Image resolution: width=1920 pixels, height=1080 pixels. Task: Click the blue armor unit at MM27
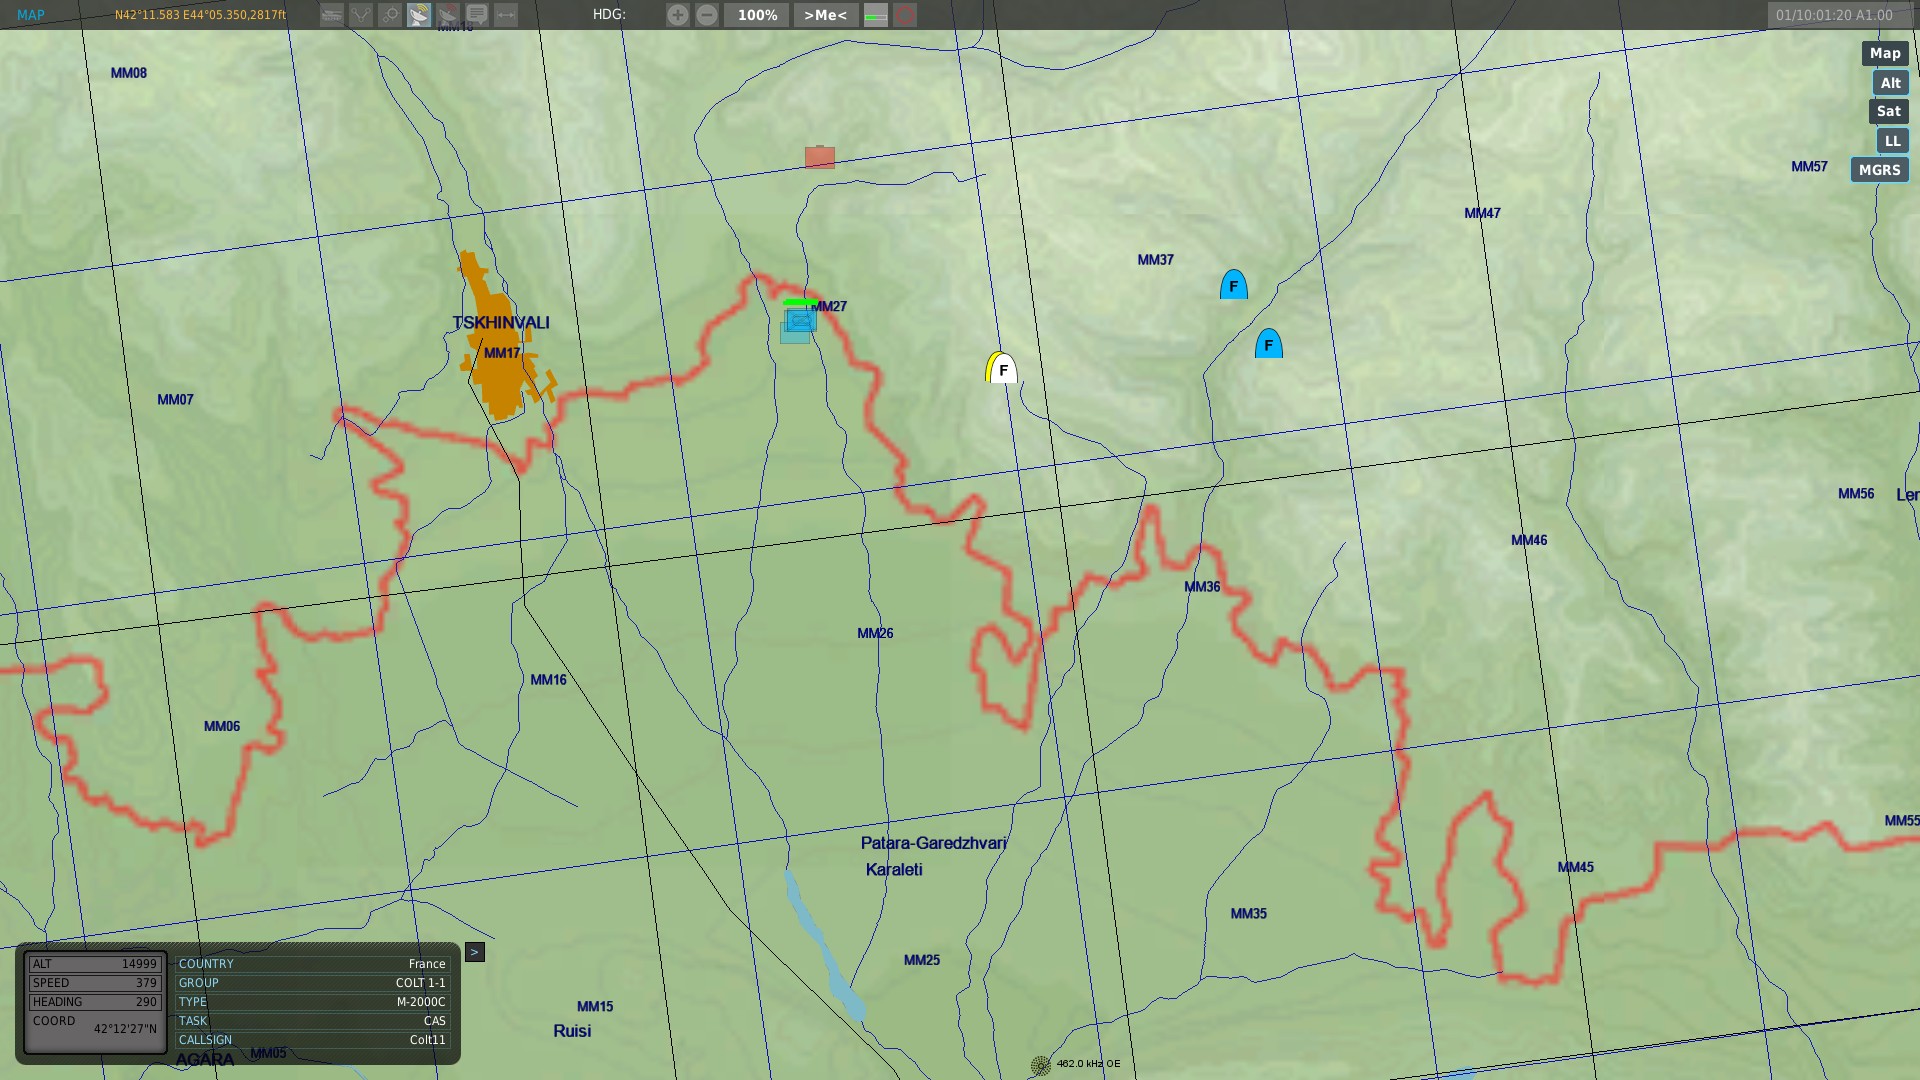pyautogui.click(x=800, y=320)
